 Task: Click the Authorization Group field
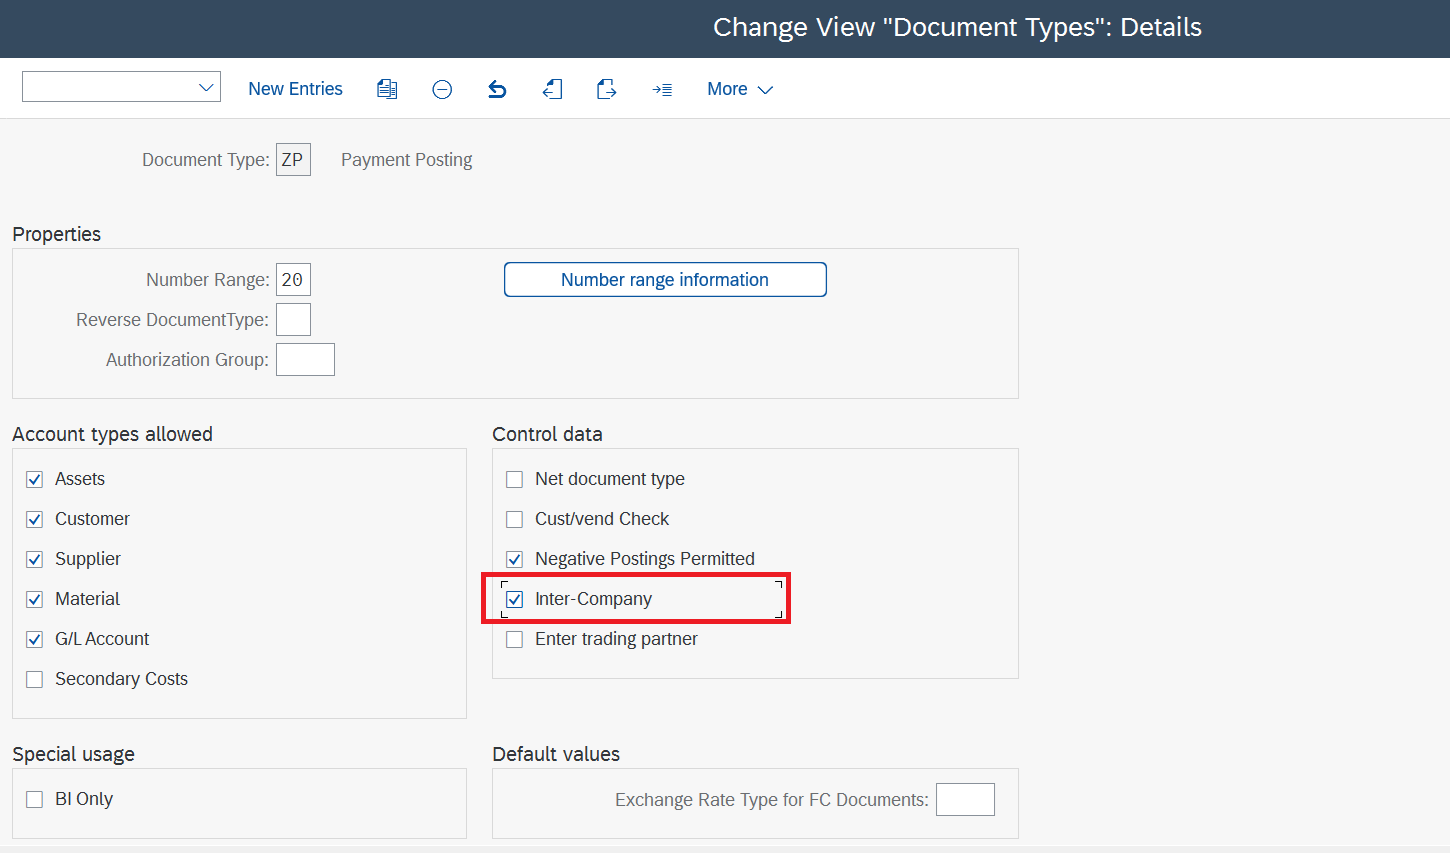pos(305,360)
